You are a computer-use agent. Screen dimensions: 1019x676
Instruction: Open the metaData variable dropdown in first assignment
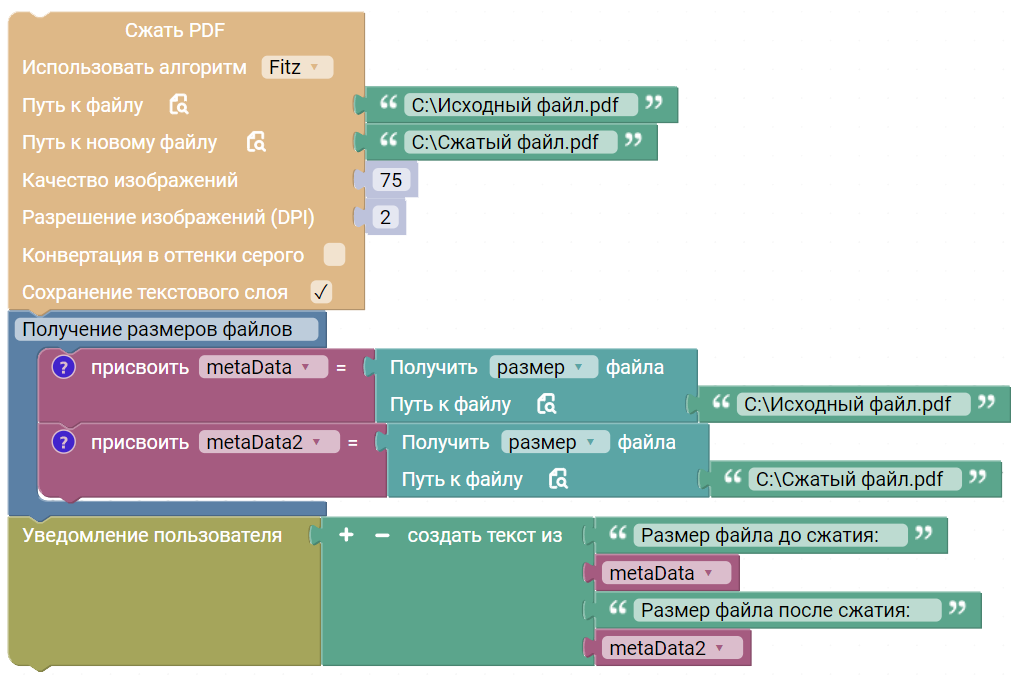tap(263, 367)
